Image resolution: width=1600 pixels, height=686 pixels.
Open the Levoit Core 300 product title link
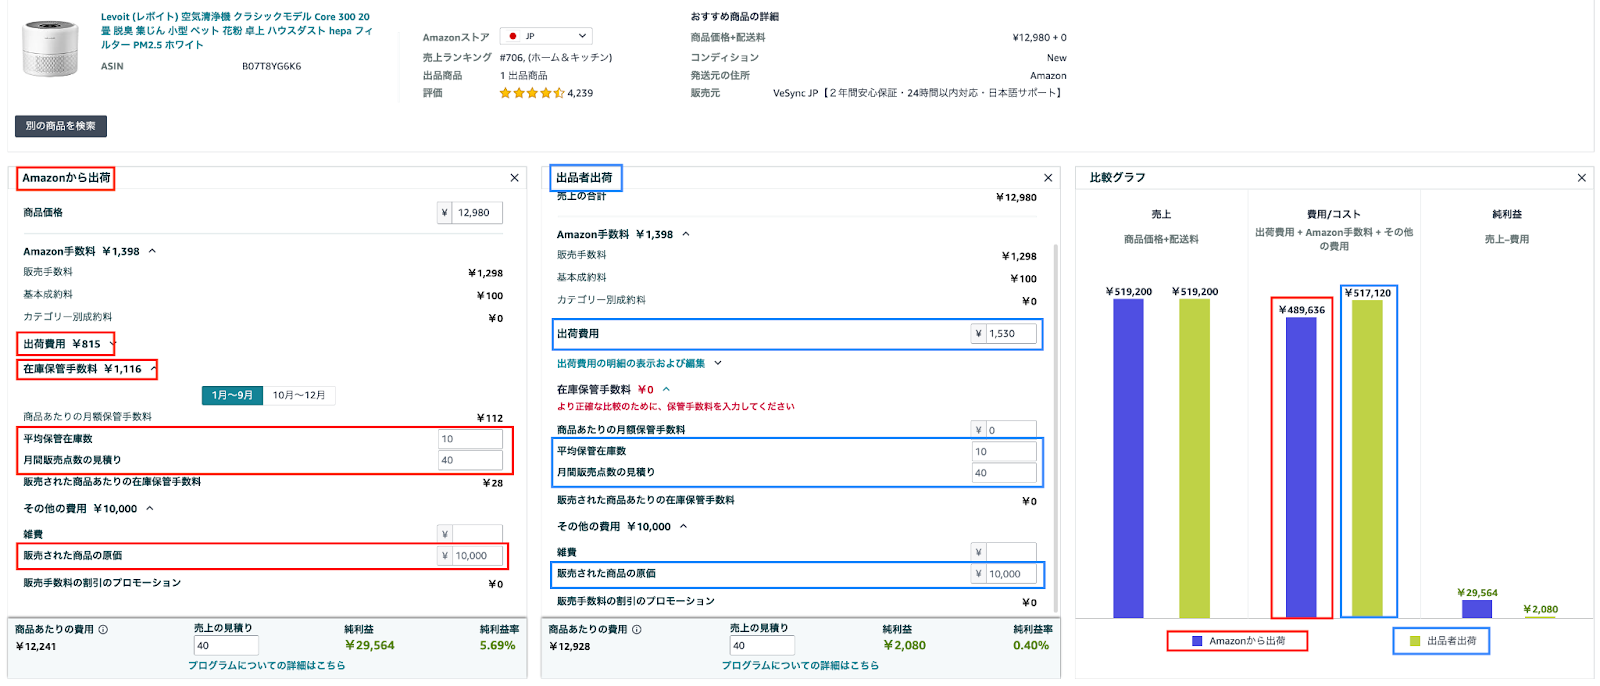point(236,31)
